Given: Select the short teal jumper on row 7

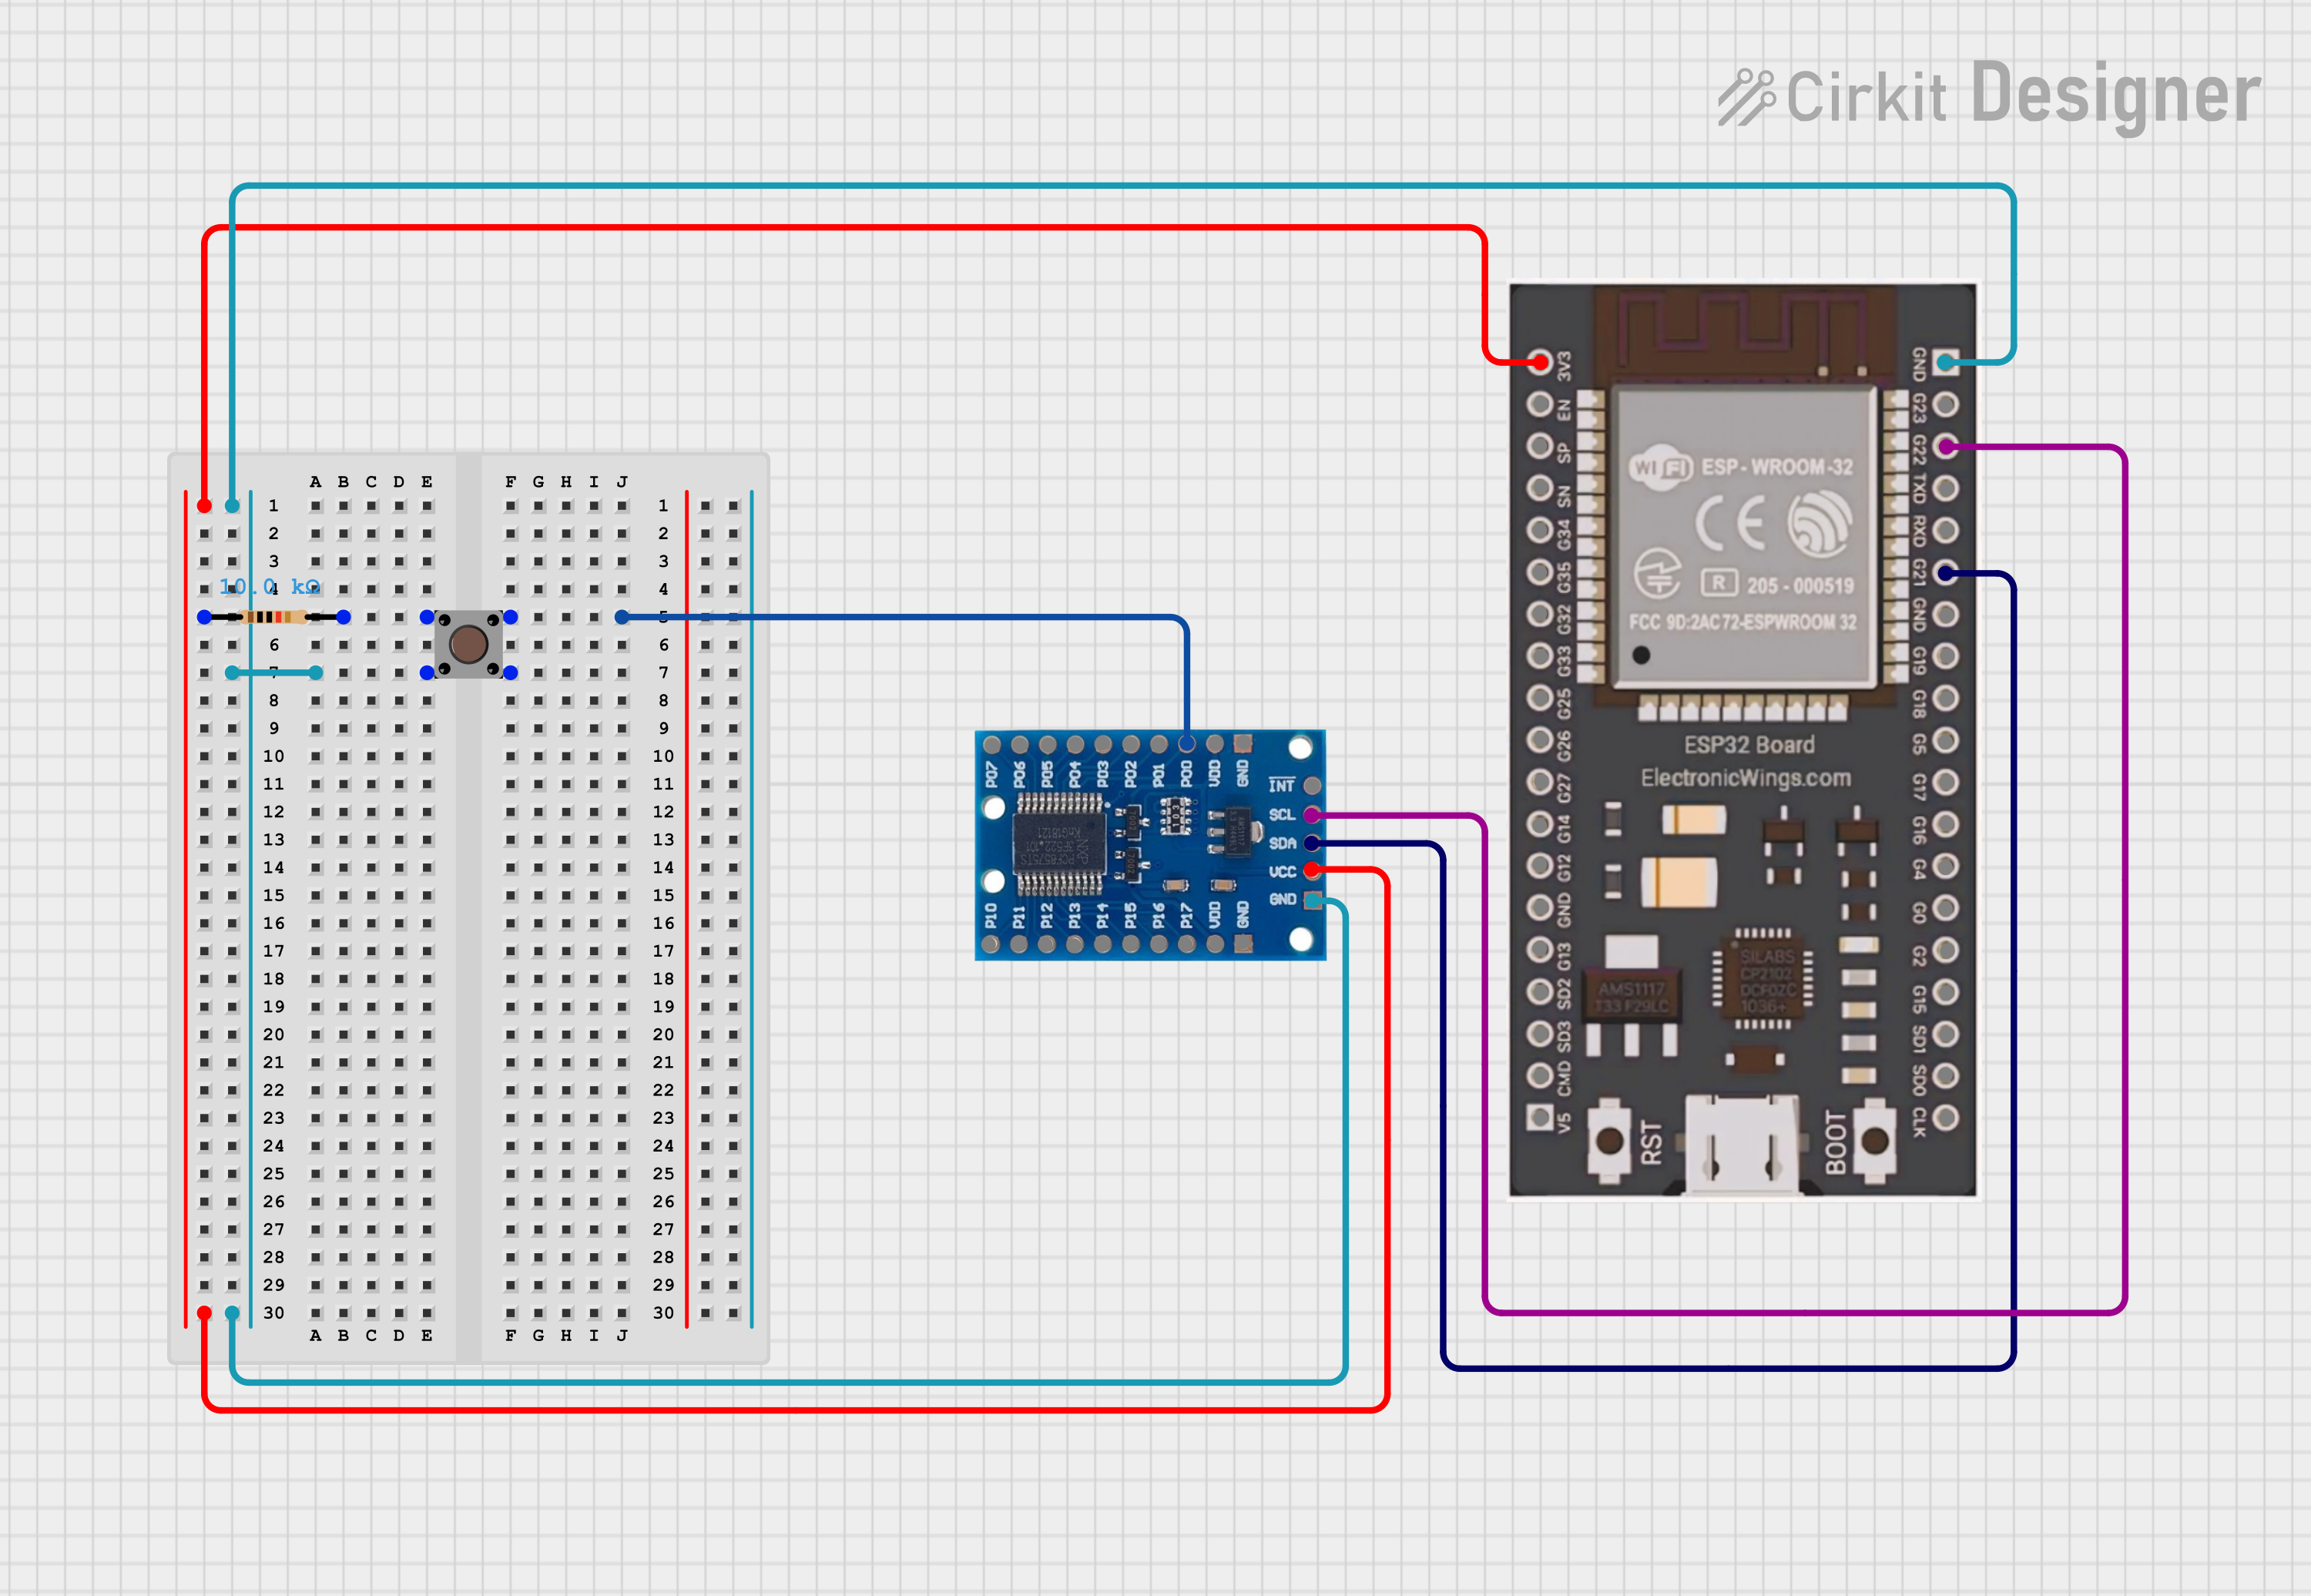Looking at the screenshot, I should 274,673.
